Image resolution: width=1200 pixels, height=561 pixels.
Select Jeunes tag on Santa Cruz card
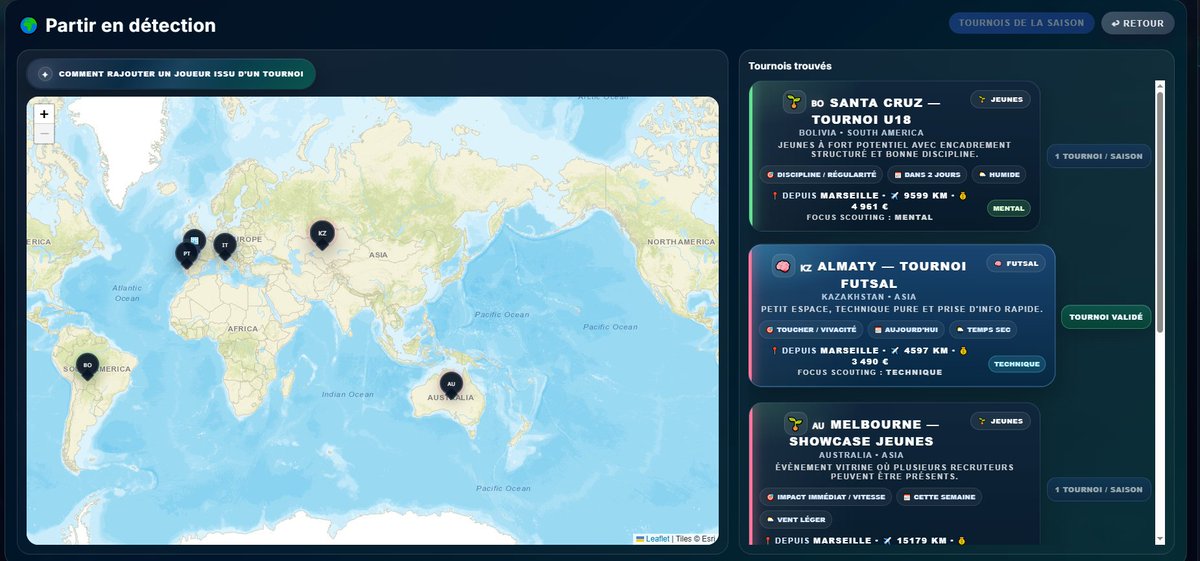point(1000,99)
